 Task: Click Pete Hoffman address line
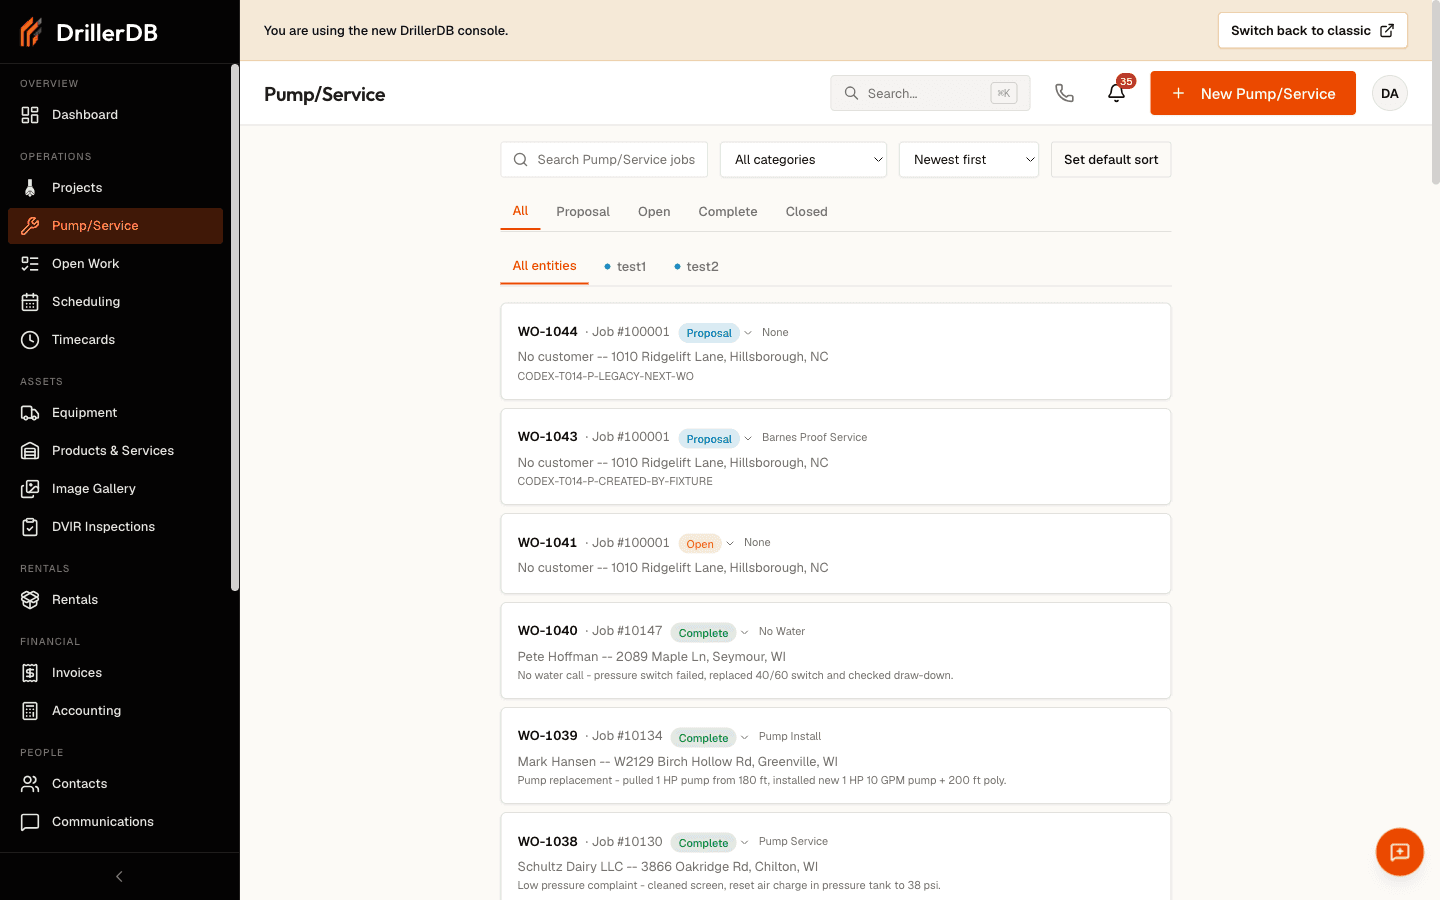tap(652, 657)
